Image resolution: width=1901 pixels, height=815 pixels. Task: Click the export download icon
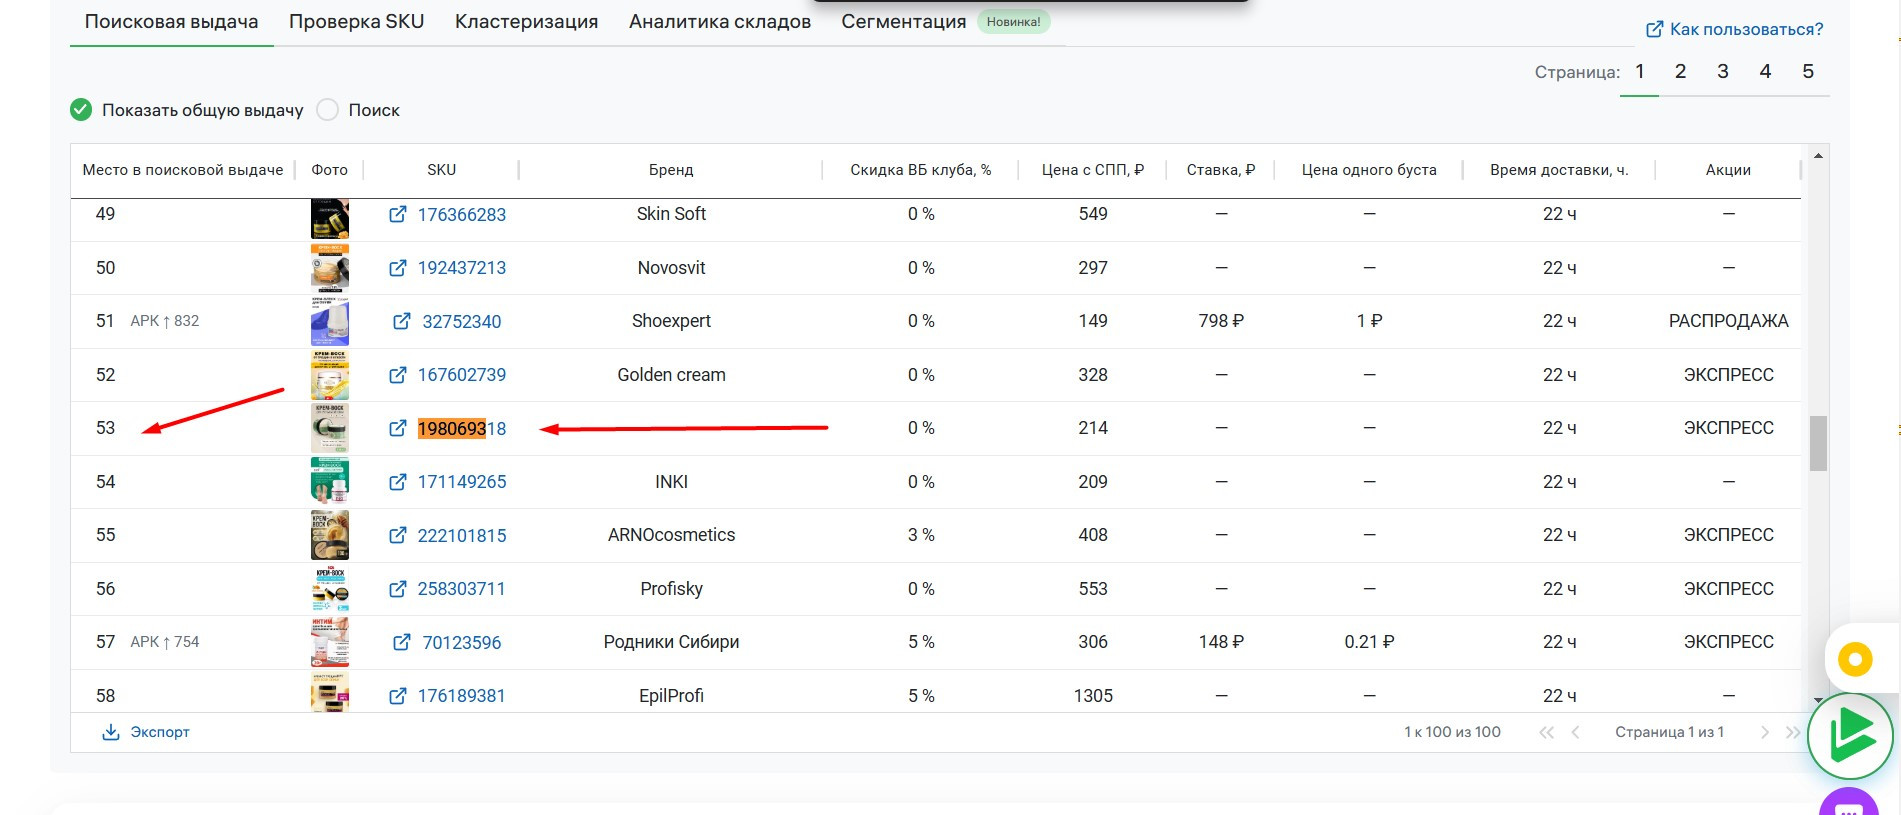111,732
